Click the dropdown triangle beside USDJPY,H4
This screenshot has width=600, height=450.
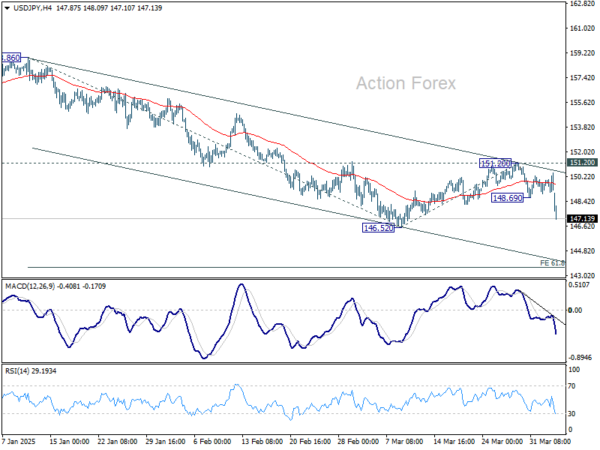[x=7, y=8]
